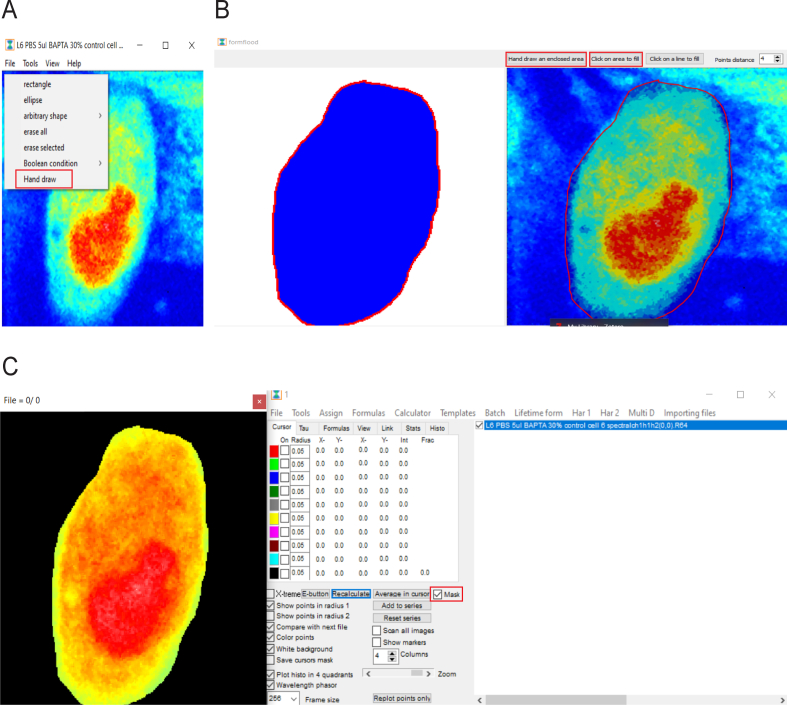Click the hourglass app icon of the formflood window
Viewport: 787px width, 705px height.
[222, 42]
